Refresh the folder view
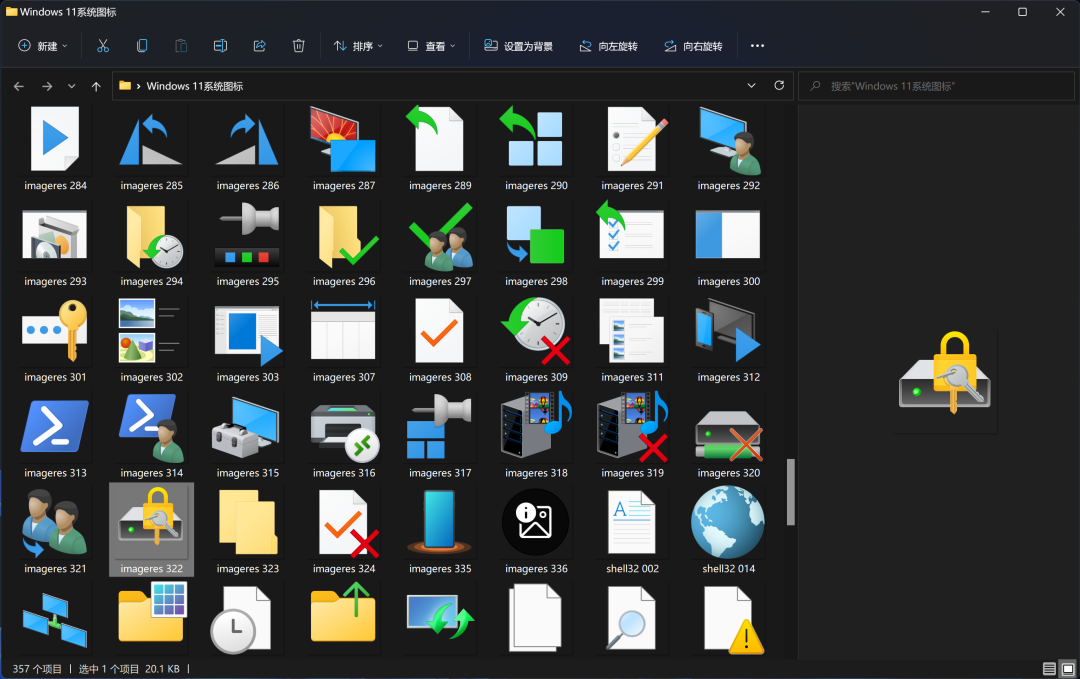 click(779, 85)
